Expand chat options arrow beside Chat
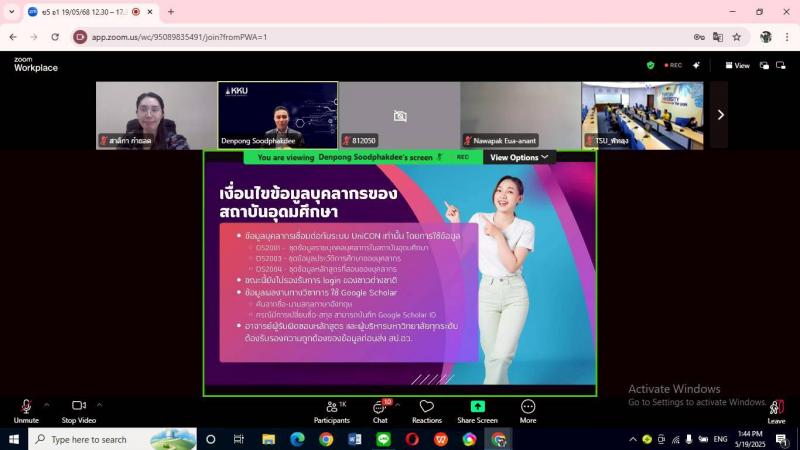Image resolution: width=800 pixels, height=450 pixels. click(x=397, y=405)
